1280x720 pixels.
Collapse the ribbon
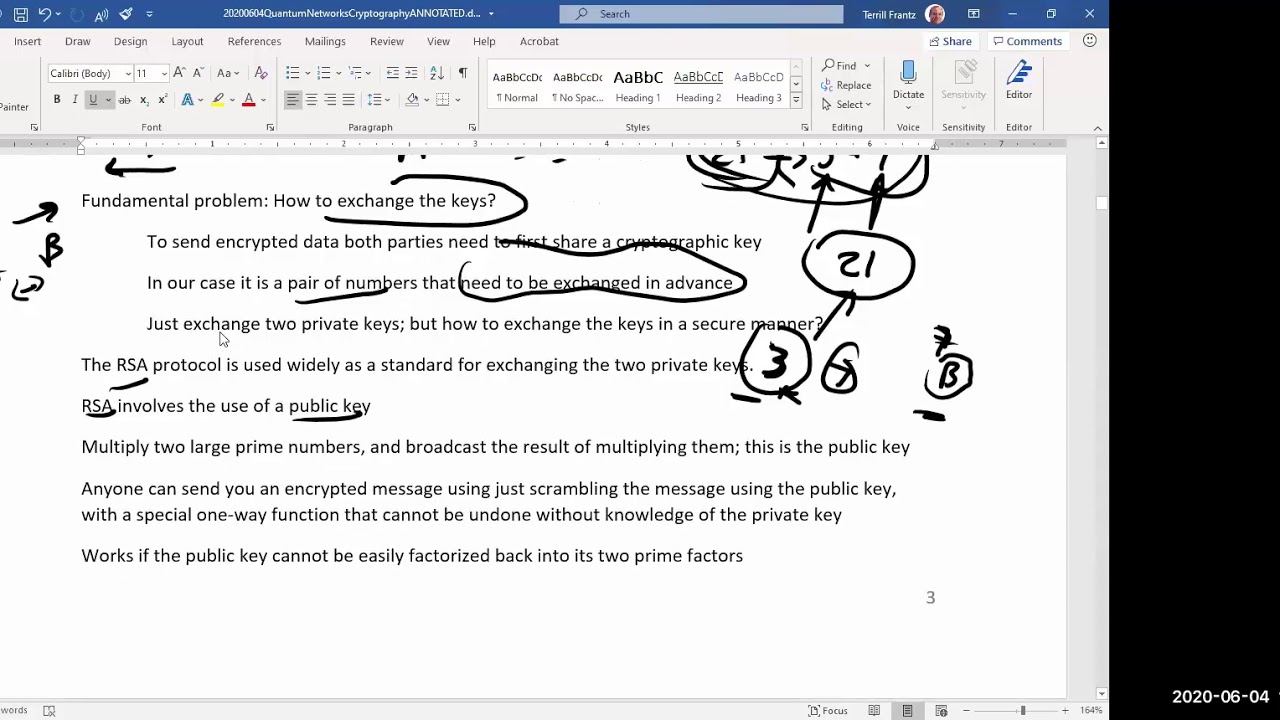1097,128
